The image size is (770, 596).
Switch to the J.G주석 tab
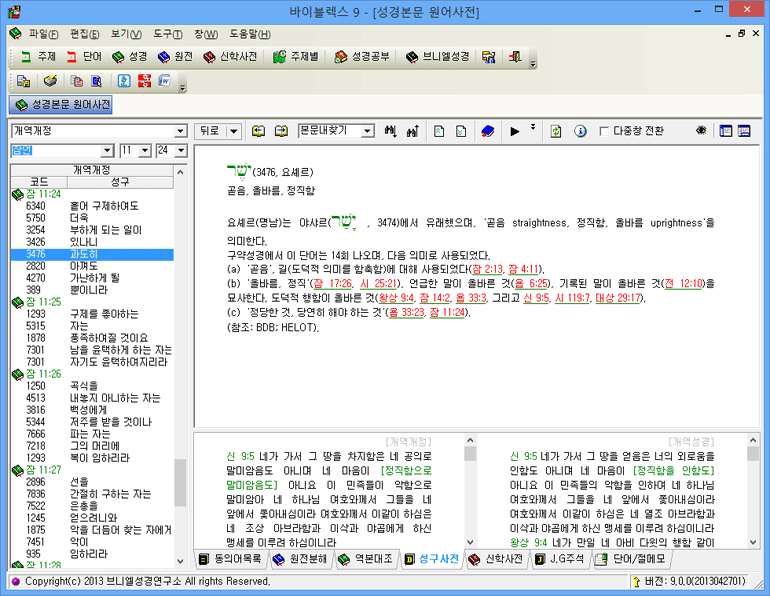point(560,559)
